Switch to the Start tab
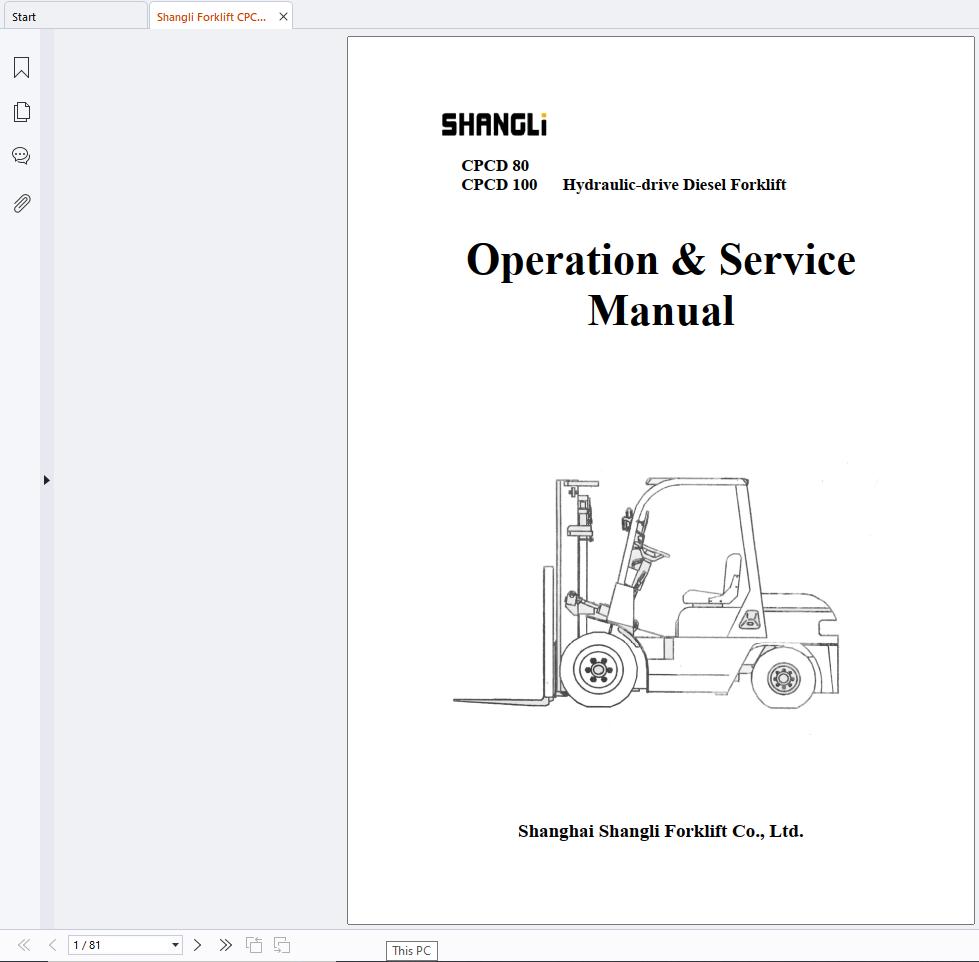This screenshot has width=979, height=962. point(74,17)
